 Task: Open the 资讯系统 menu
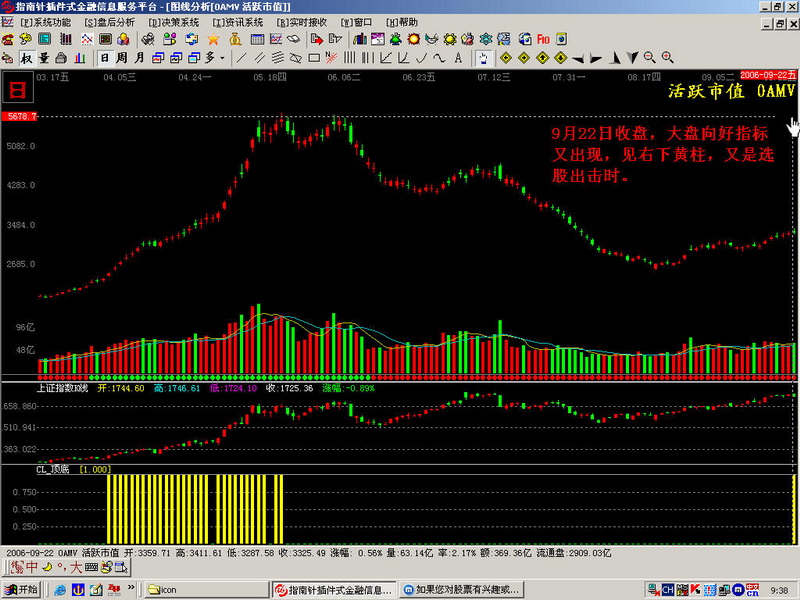click(237, 23)
